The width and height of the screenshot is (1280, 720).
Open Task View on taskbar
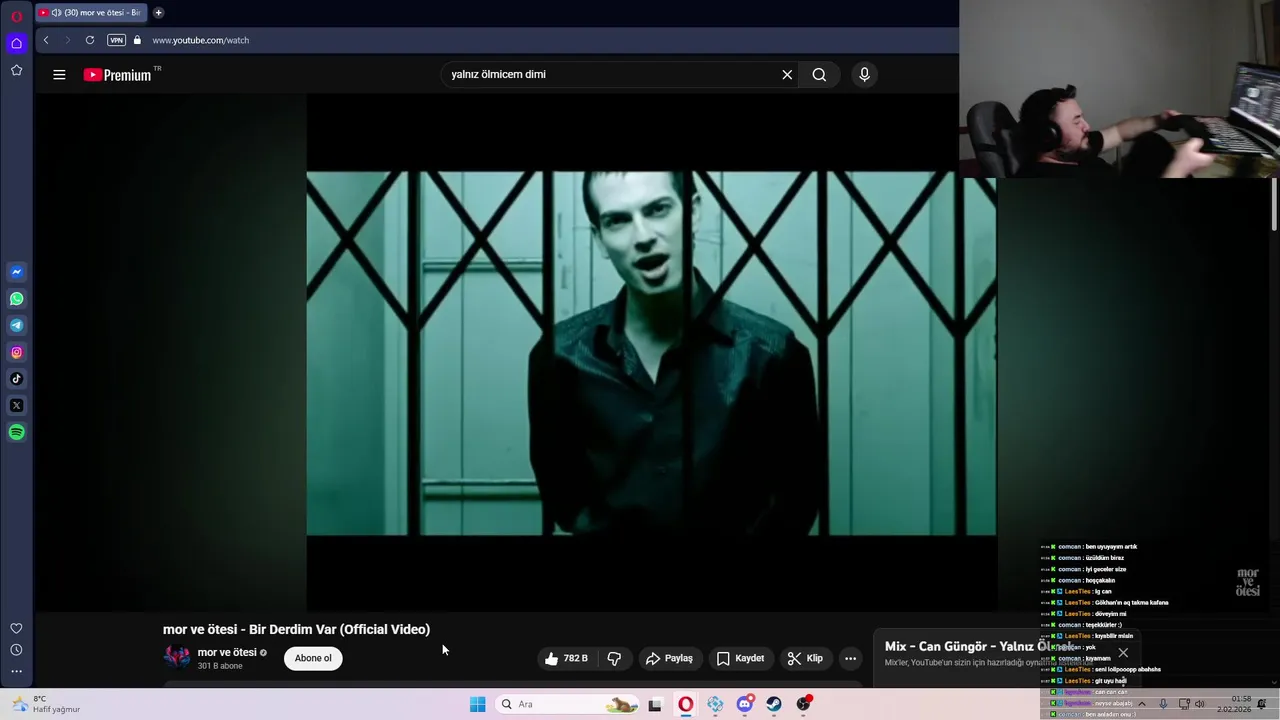coord(655,704)
